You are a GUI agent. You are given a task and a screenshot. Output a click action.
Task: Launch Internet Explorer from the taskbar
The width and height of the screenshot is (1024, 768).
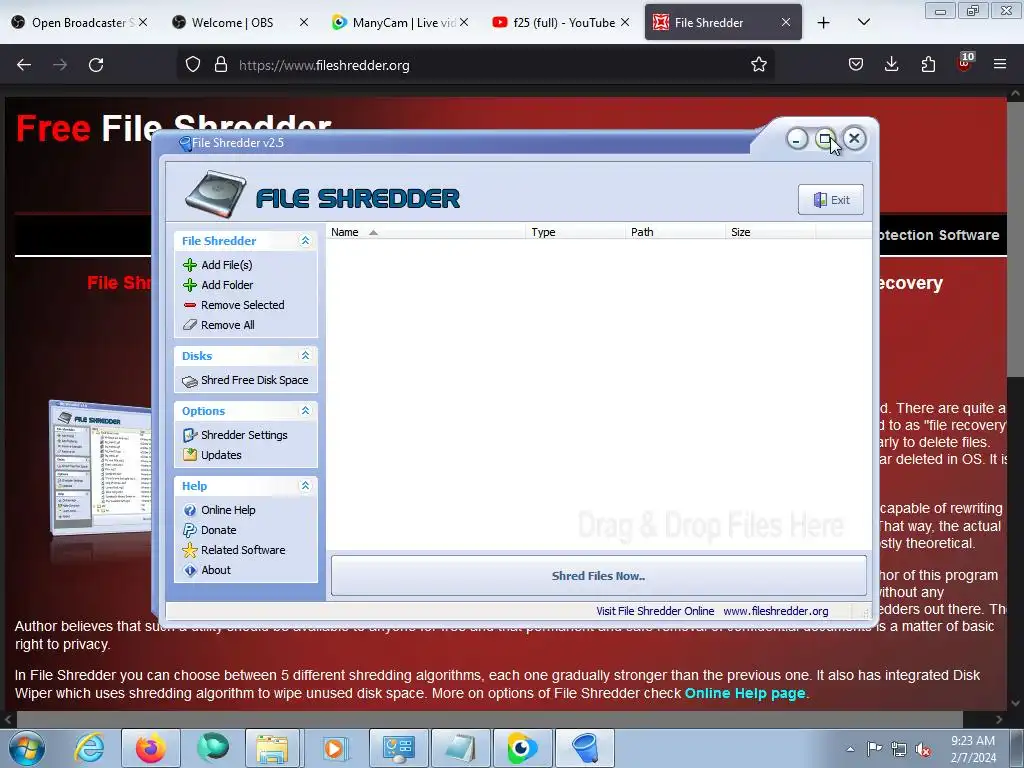tap(89, 748)
